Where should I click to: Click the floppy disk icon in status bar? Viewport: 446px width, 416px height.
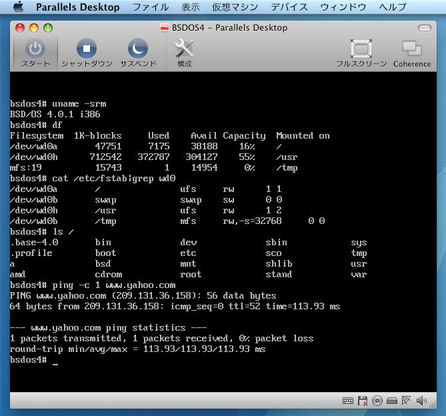pos(362,400)
